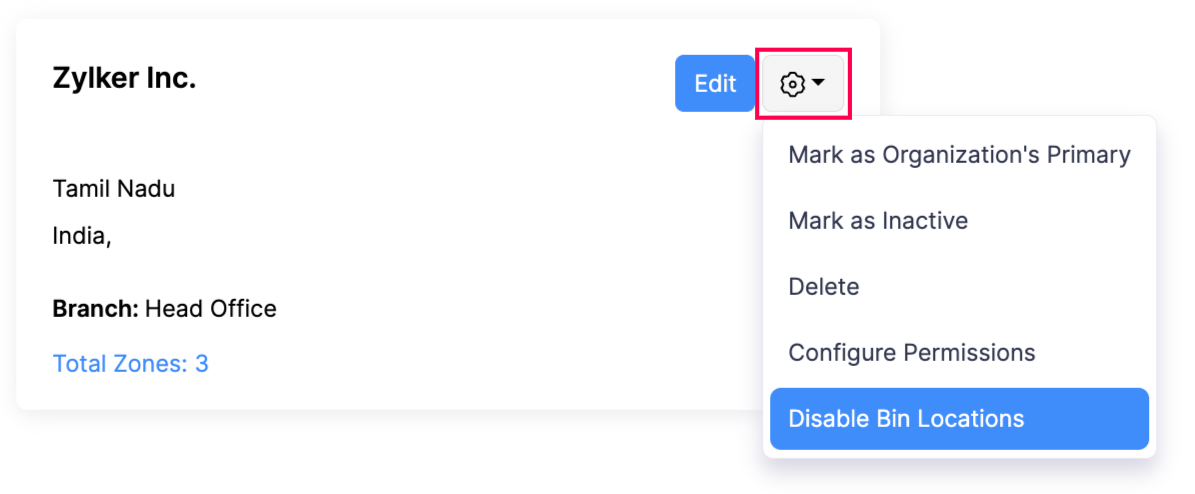Open the dropdown caret beside the gear

(x=819, y=84)
